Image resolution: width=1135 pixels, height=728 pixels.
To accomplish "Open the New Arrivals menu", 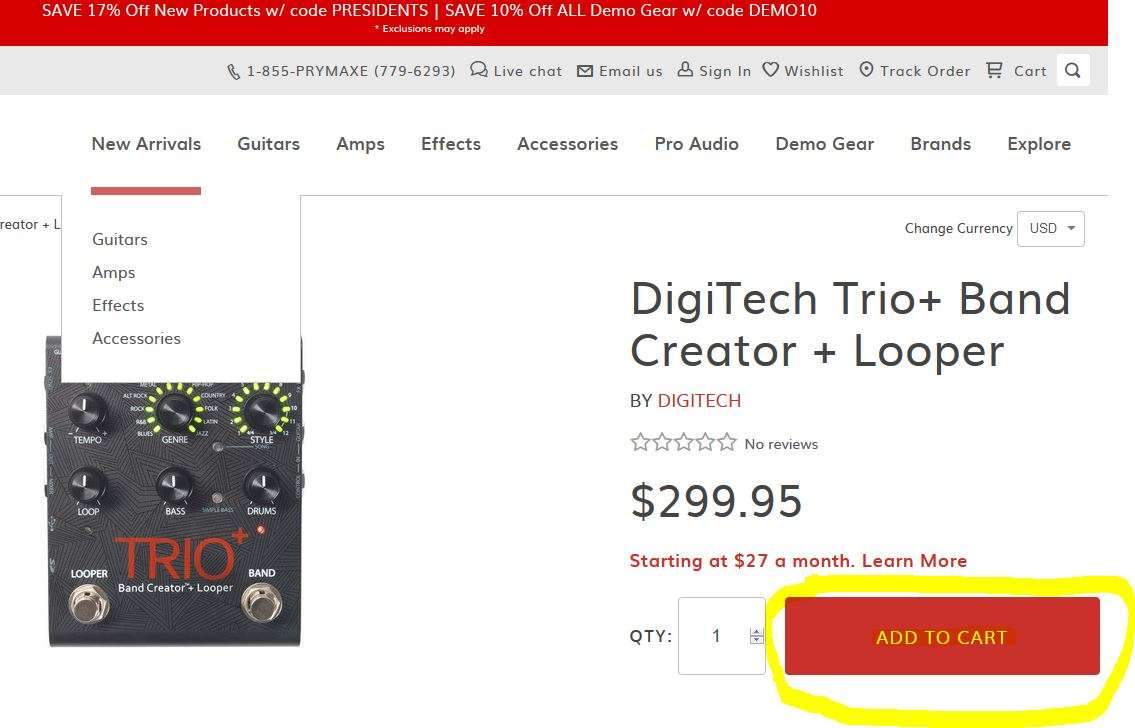I will pos(146,144).
